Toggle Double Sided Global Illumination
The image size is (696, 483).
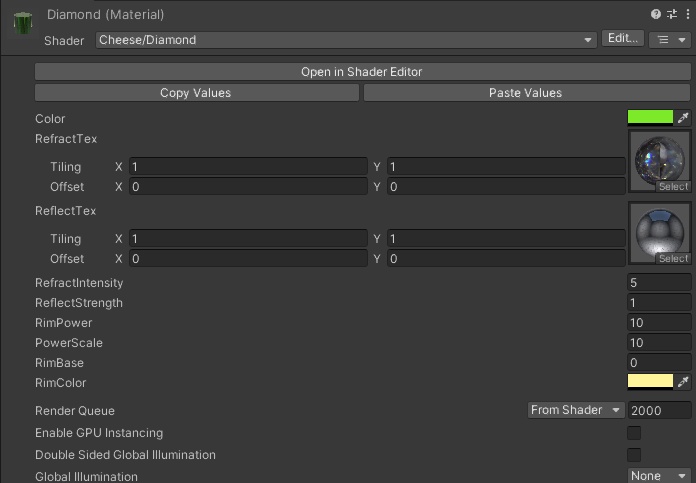(634, 455)
